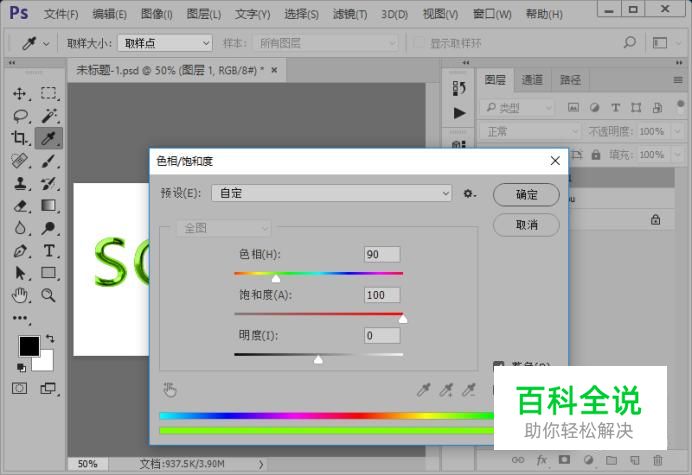Expand the 填充 fill slider arrow
This screenshot has width=692, height=475.
pos(677,155)
